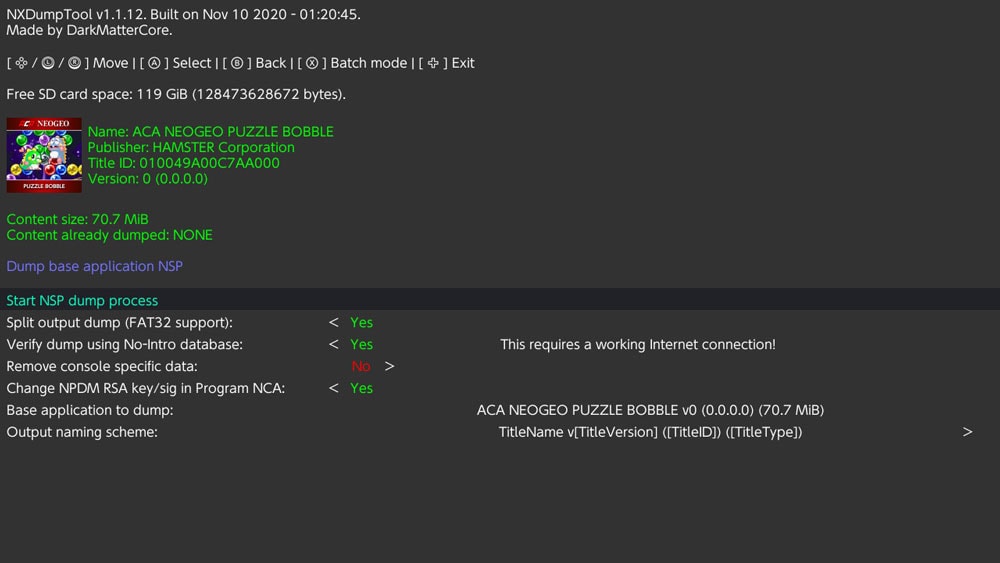Click the D-pad move icon
Screen dimensions: 1000x563
tap(21, 63)
